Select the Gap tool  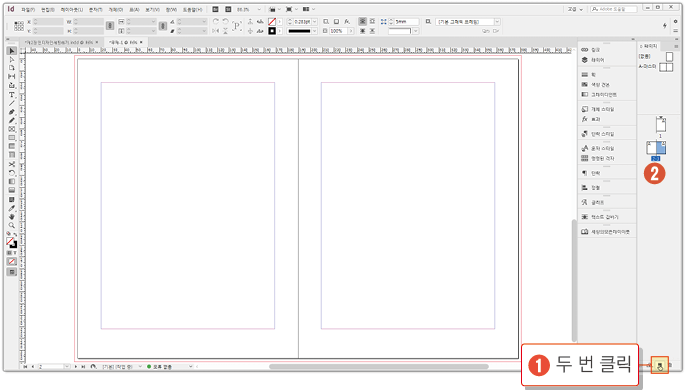pyautogui.click(x=12, y=76)
